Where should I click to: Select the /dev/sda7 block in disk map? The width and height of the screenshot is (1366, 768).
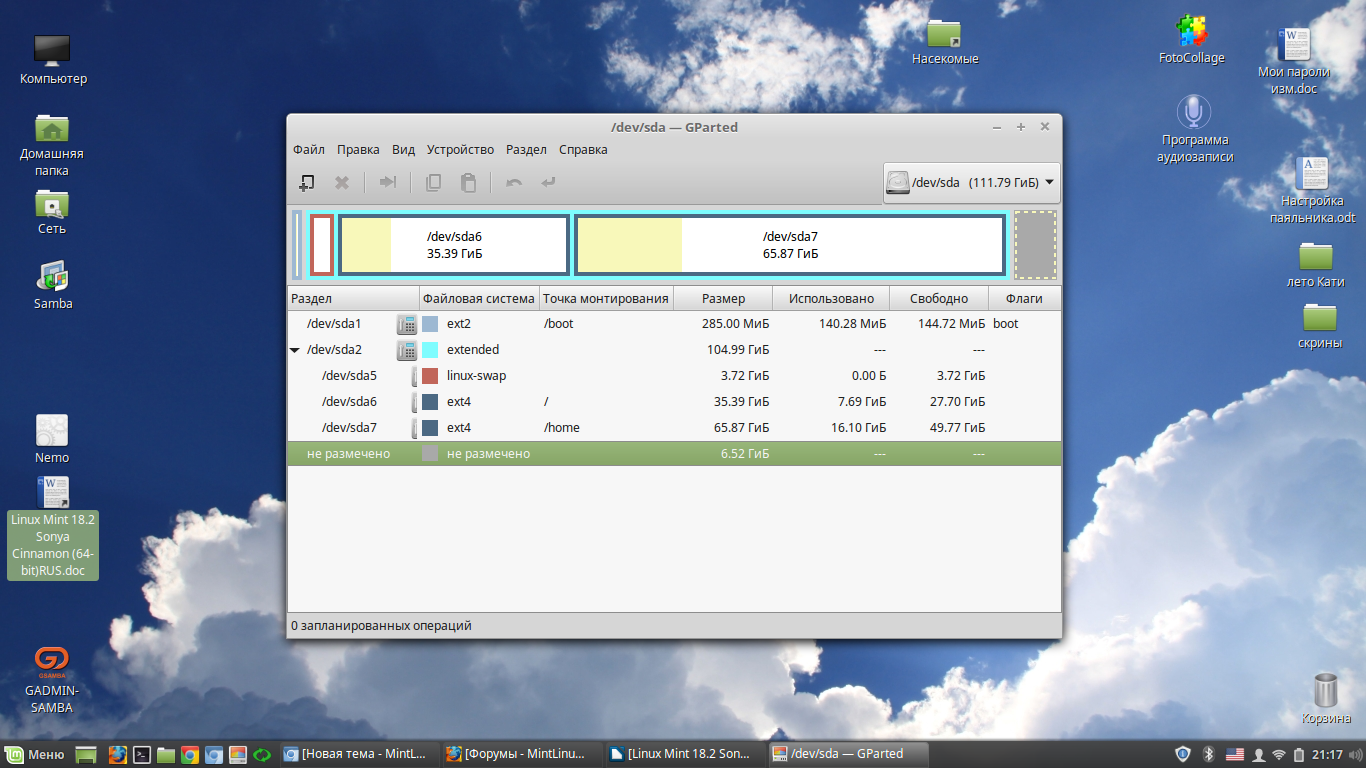click(790, 244)
